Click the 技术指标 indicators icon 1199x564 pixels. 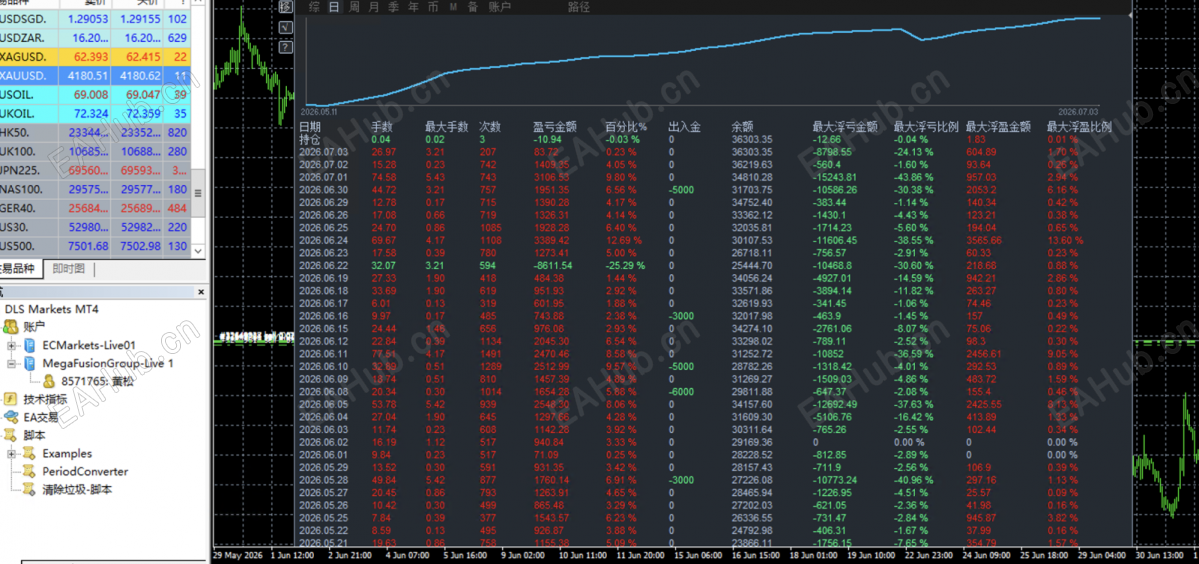pos(11,399)
